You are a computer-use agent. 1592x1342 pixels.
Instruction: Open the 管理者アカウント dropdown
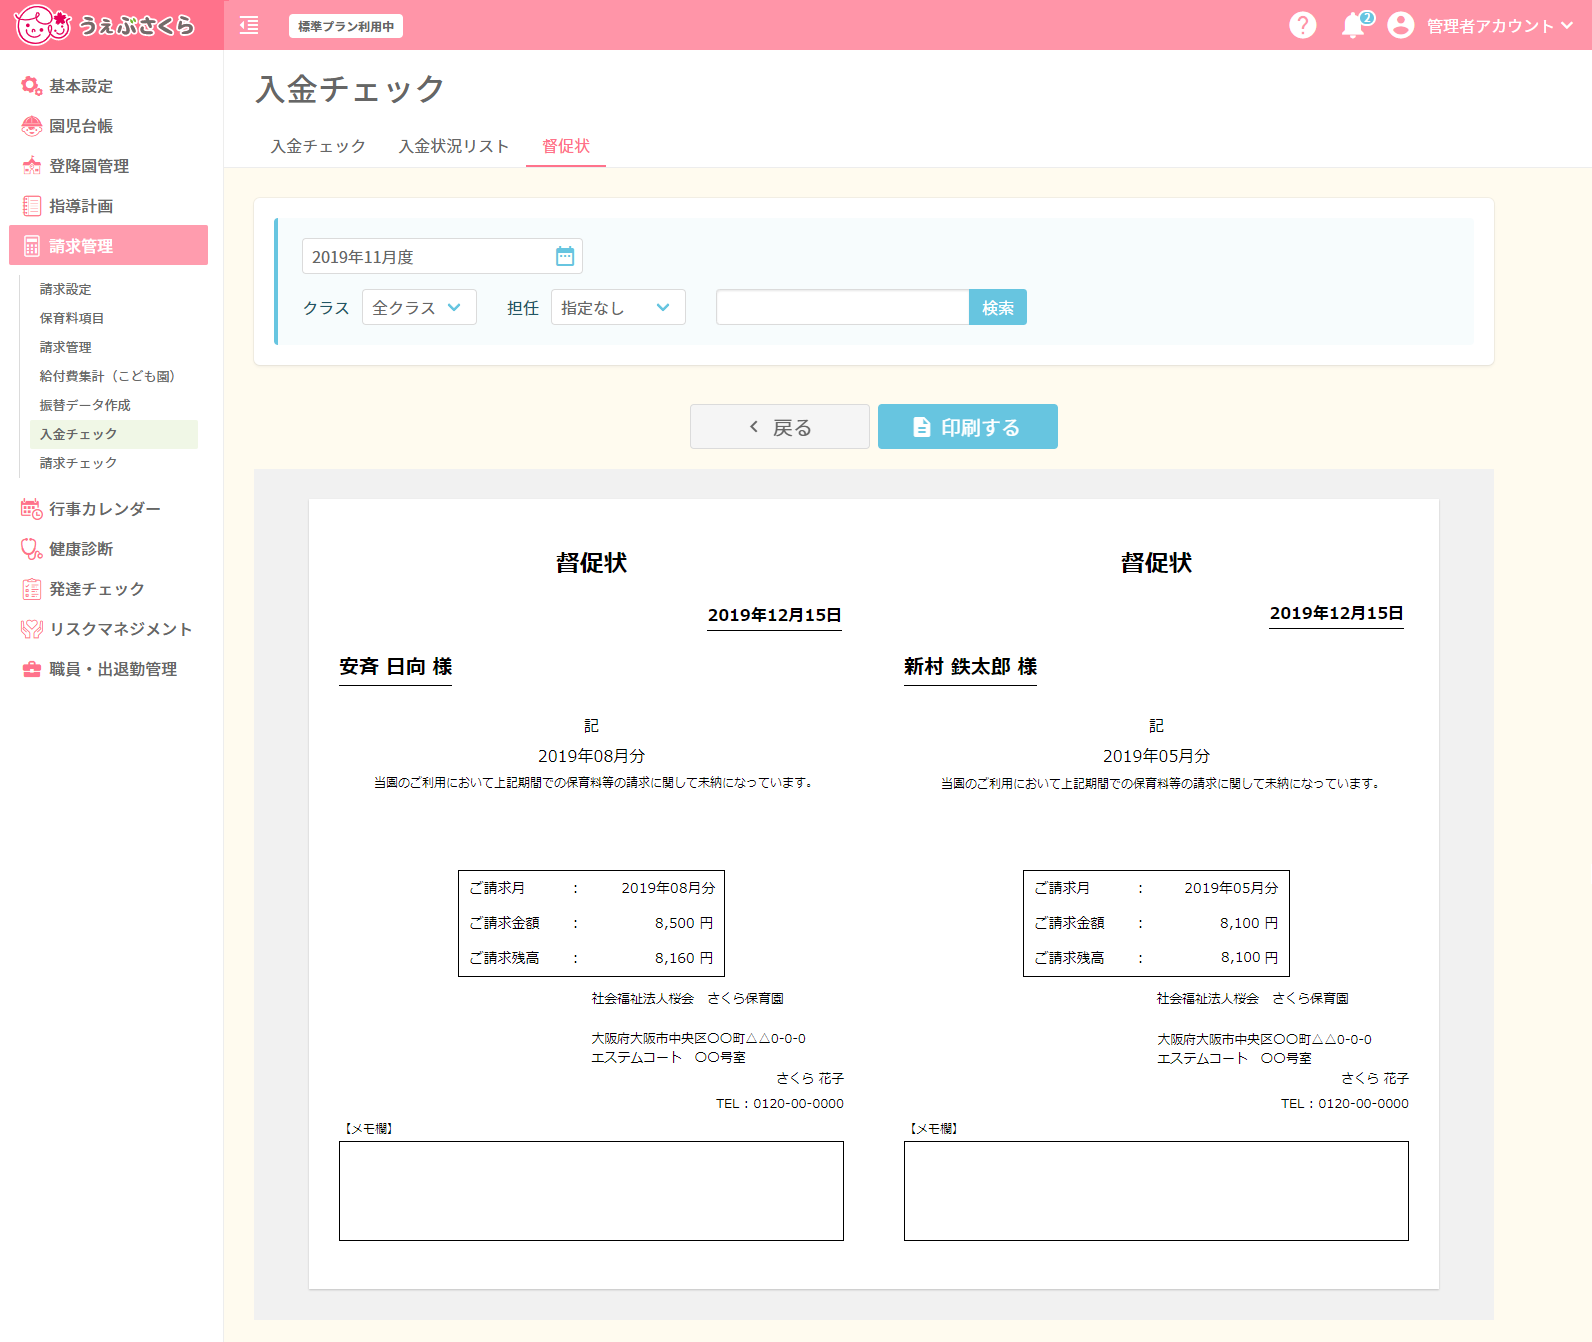tap(1500, 25)
